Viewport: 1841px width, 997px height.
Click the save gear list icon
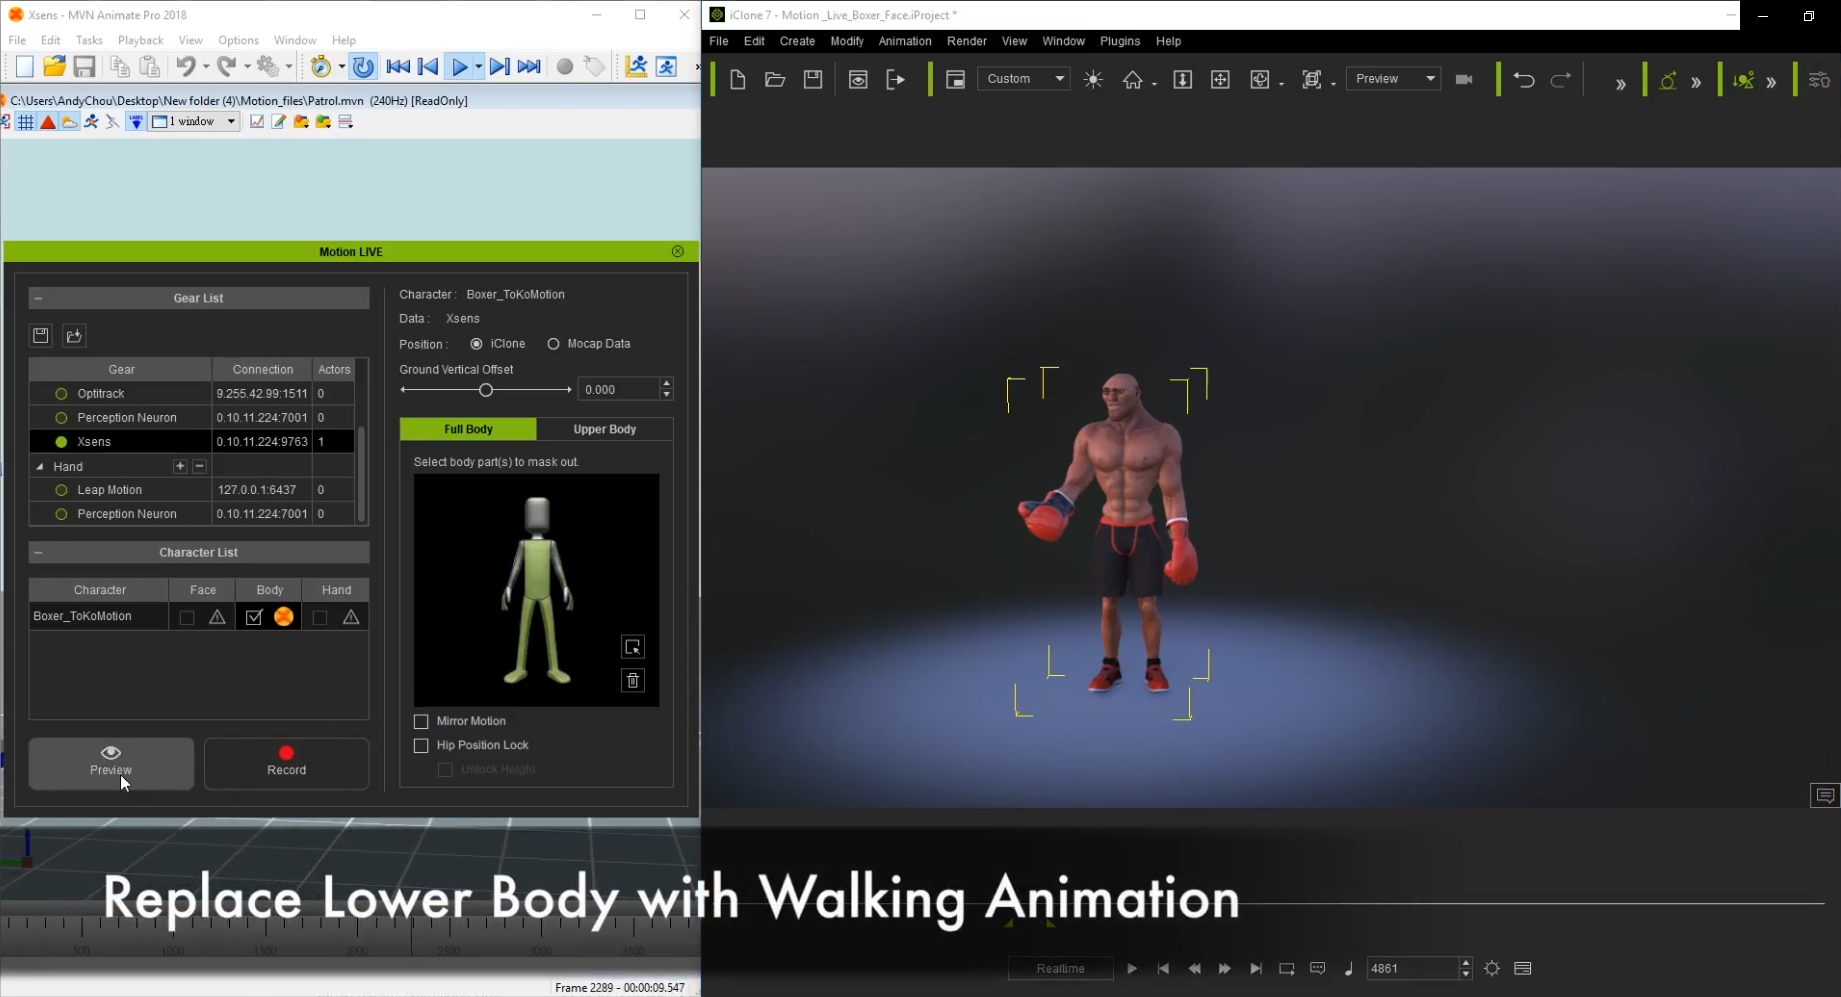(x=41, y=336)
